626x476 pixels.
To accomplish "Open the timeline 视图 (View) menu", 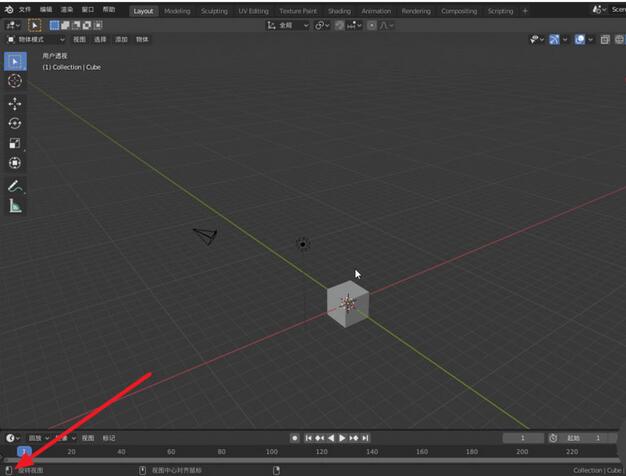I will [88, 438].
